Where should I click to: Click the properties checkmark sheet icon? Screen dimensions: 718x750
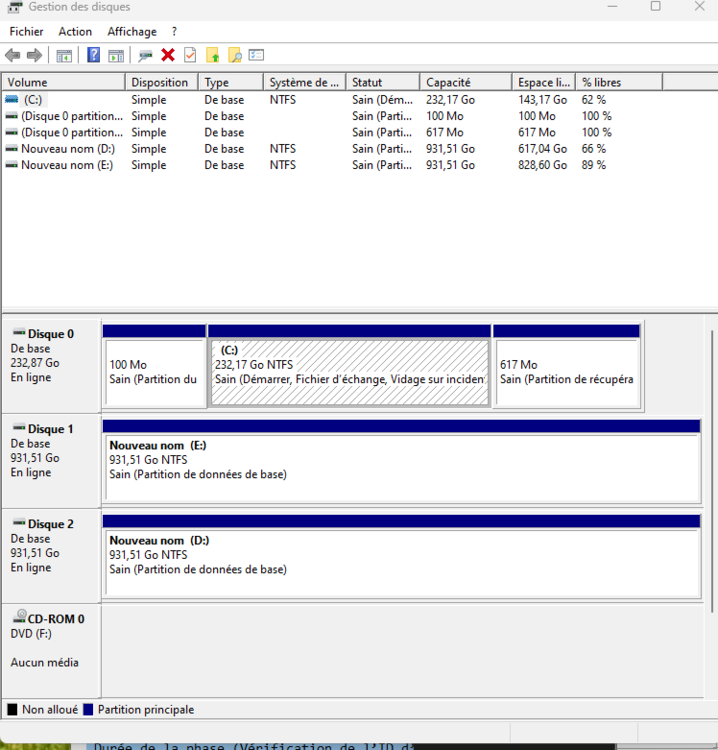point(190,56)
